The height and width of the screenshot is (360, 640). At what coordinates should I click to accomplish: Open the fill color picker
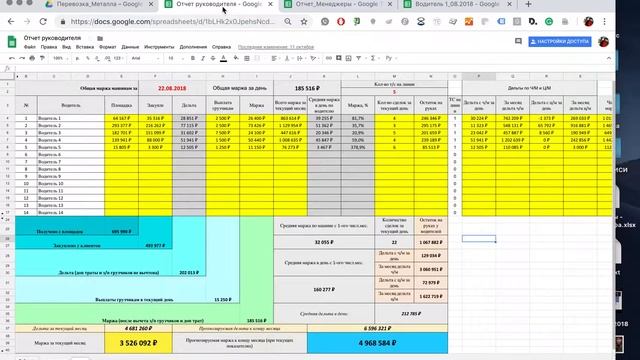click(236, 58)
